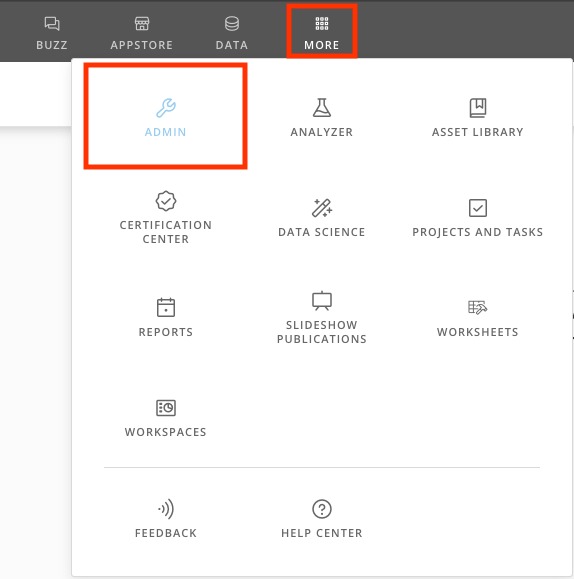Open the Projects and Tasks checkbox icon
This screenshot has width=574, height=579.
pos(478,208)
